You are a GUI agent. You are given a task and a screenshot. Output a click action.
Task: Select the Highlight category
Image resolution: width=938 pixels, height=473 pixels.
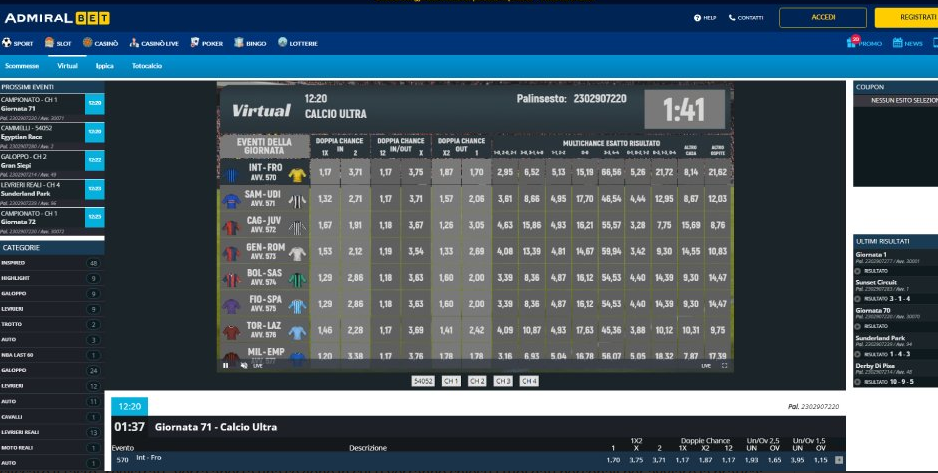(52, 278)
